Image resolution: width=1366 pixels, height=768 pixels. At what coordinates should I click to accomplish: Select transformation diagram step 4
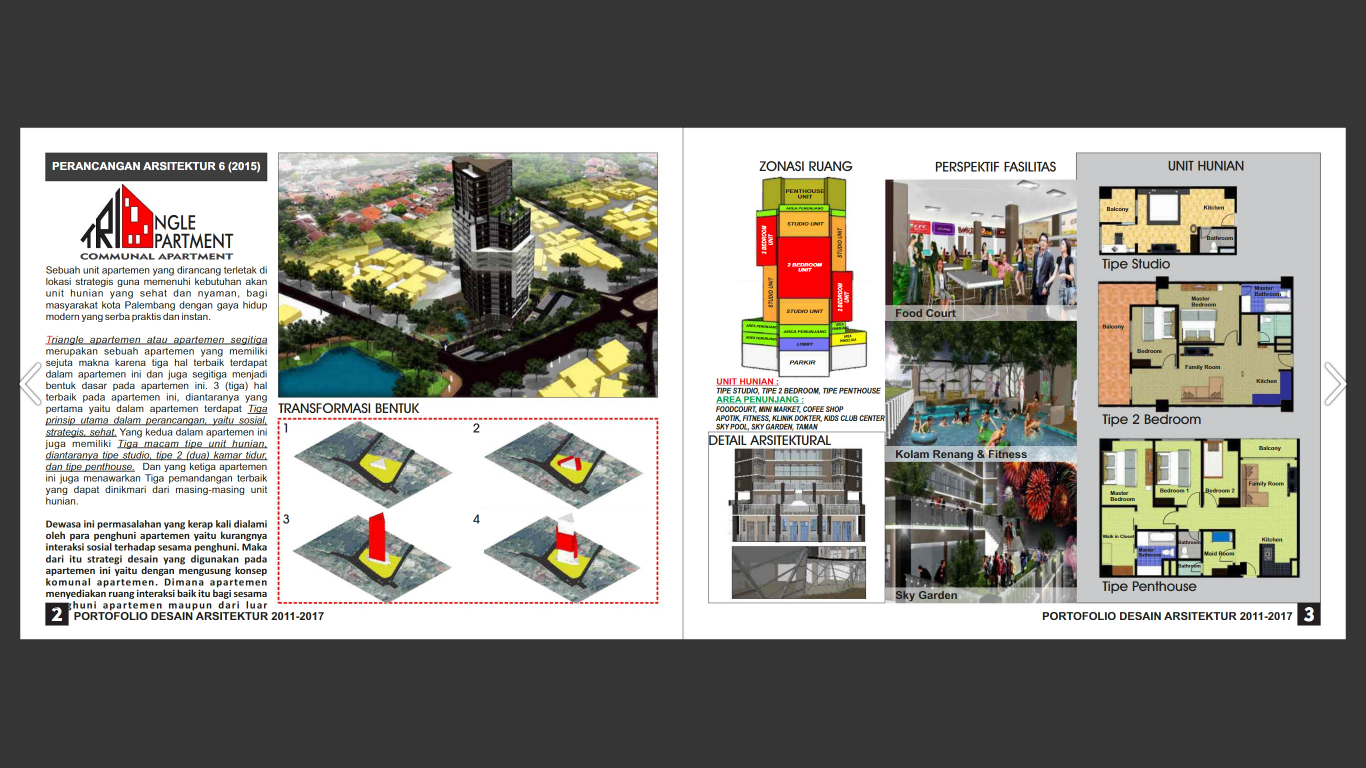[560, 552]
